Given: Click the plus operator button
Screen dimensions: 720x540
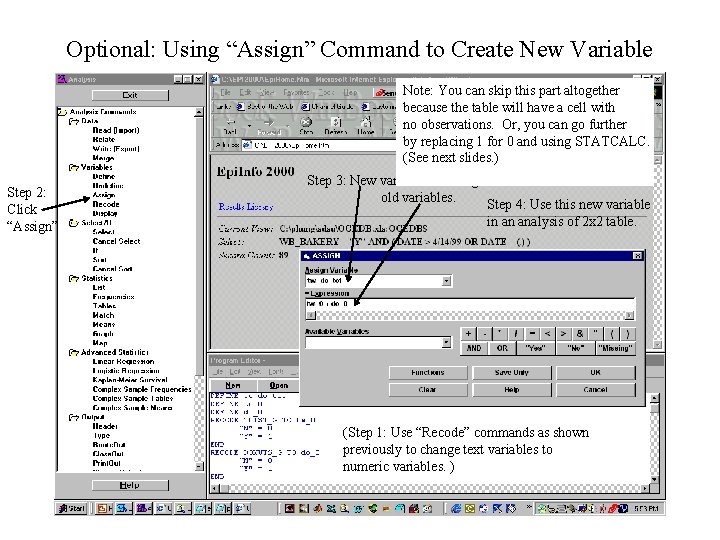Looking at the screenshot, I should tap(468, 334).
